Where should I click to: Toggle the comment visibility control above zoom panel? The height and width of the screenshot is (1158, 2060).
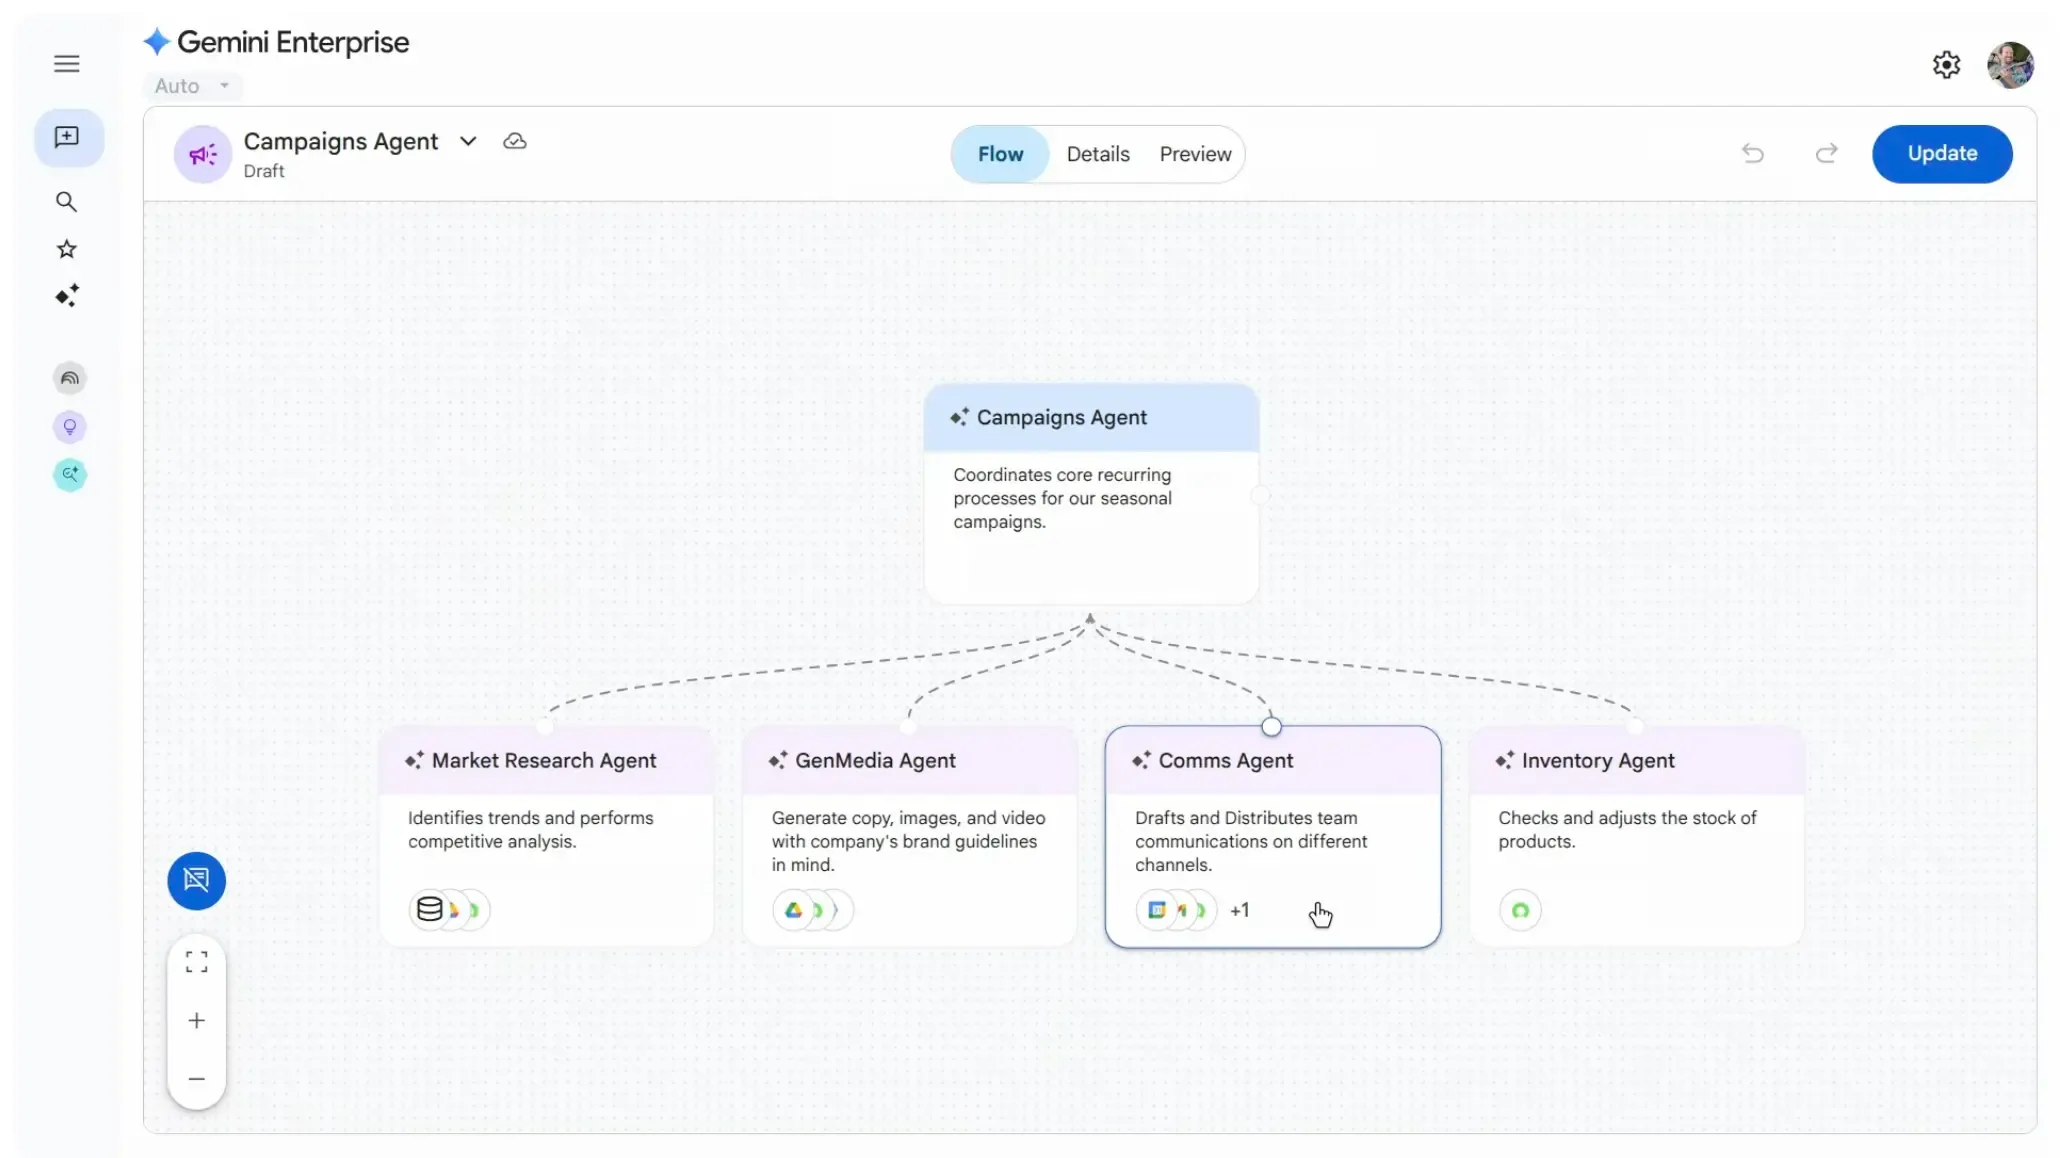click(196, 881)
